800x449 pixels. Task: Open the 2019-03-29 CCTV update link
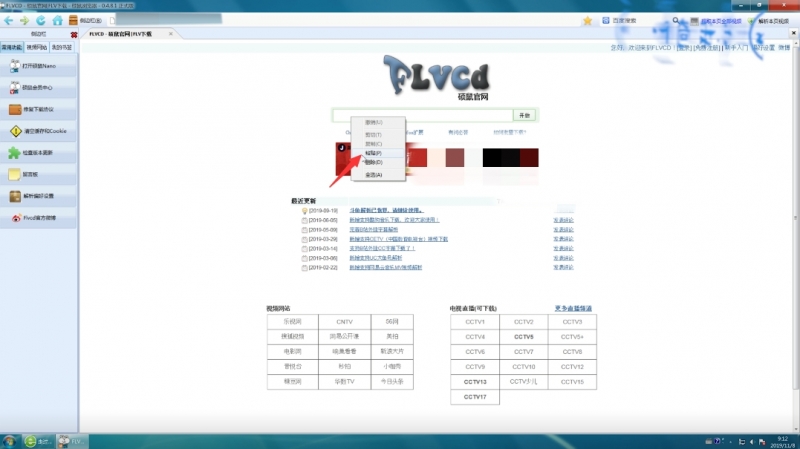tap(398, 239)
